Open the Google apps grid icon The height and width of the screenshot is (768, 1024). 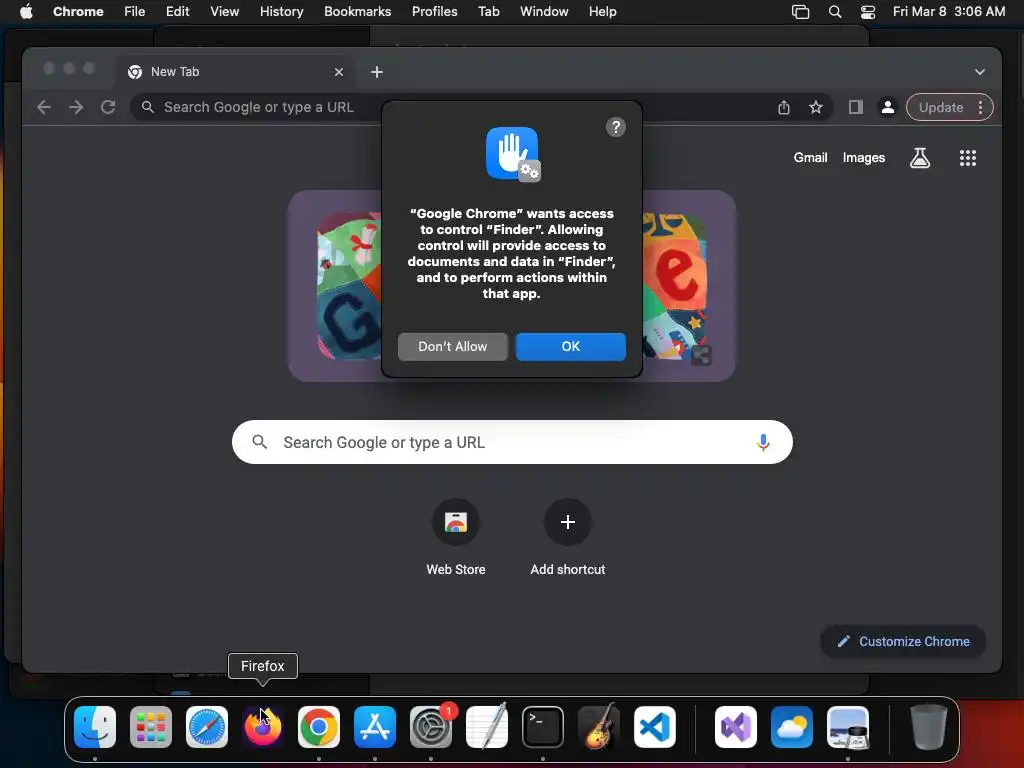(967, 157)
